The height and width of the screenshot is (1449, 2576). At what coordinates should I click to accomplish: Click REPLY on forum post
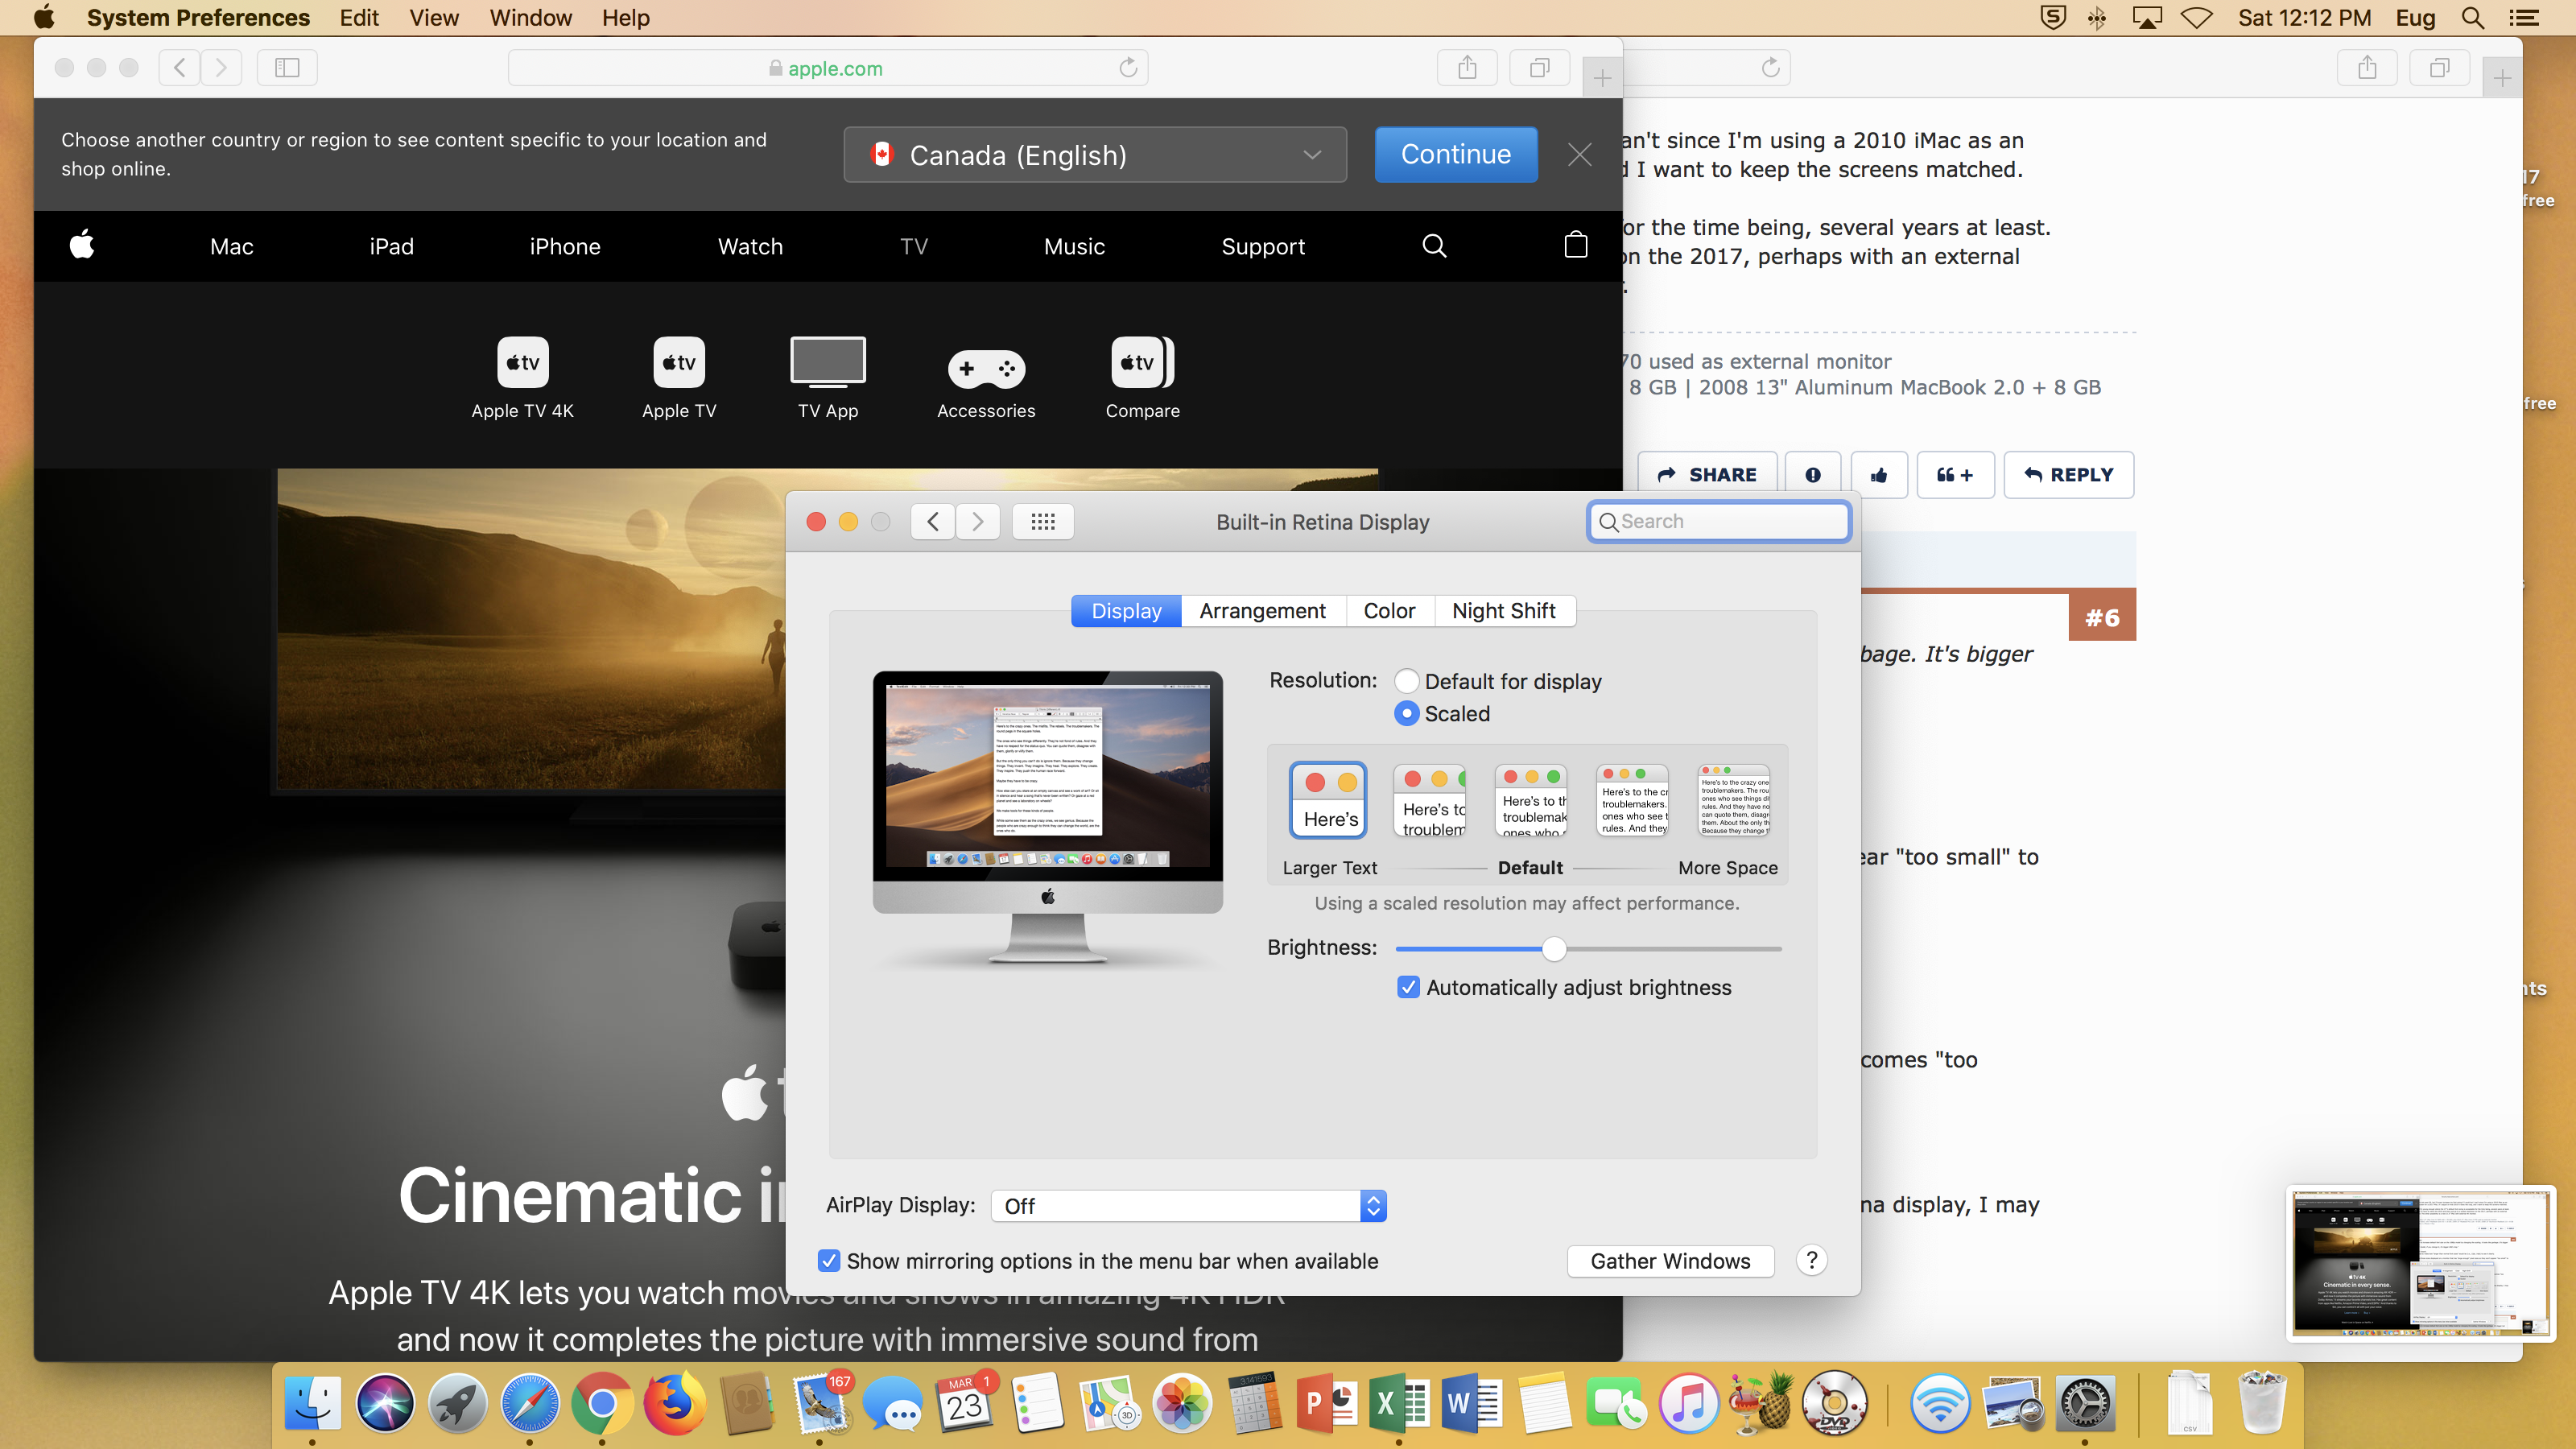(2068, 475)
